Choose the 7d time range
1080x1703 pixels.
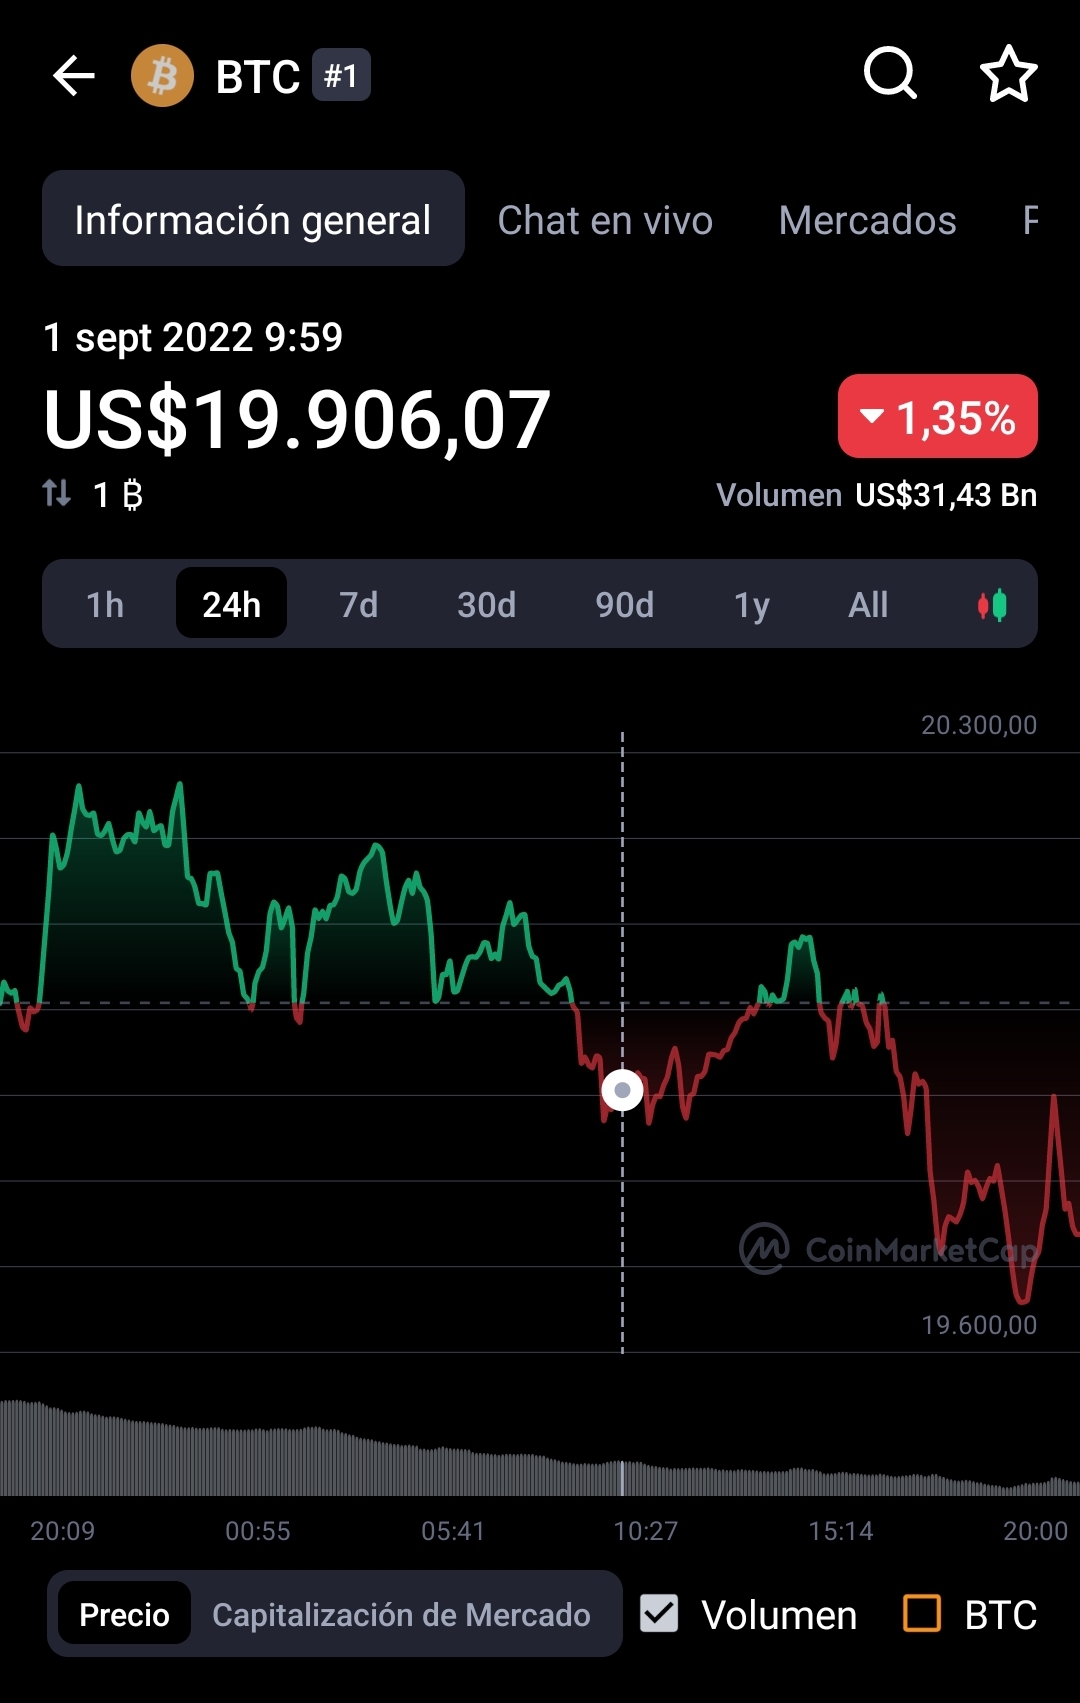click(x=358, y=605)
